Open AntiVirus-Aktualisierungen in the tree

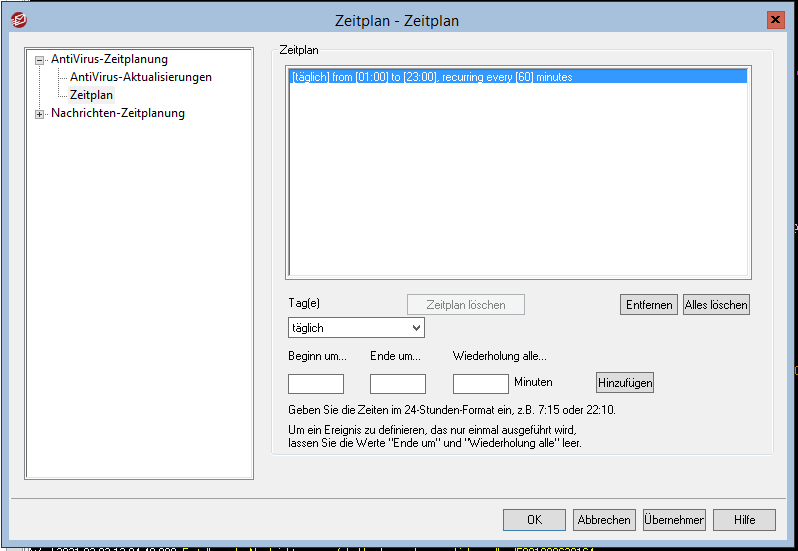click(140, 77)
